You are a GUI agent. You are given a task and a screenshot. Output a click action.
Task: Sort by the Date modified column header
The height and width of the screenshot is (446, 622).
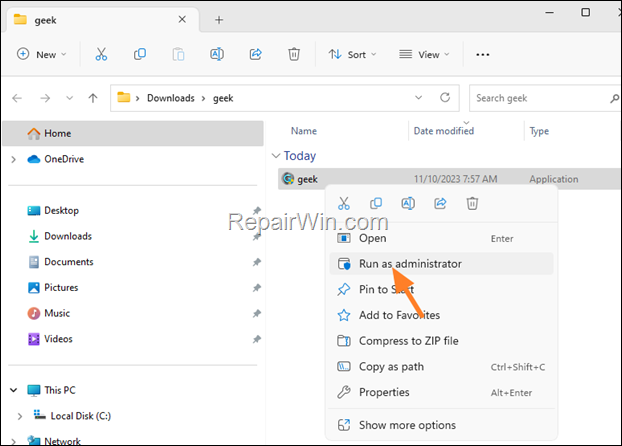[444, 131]
